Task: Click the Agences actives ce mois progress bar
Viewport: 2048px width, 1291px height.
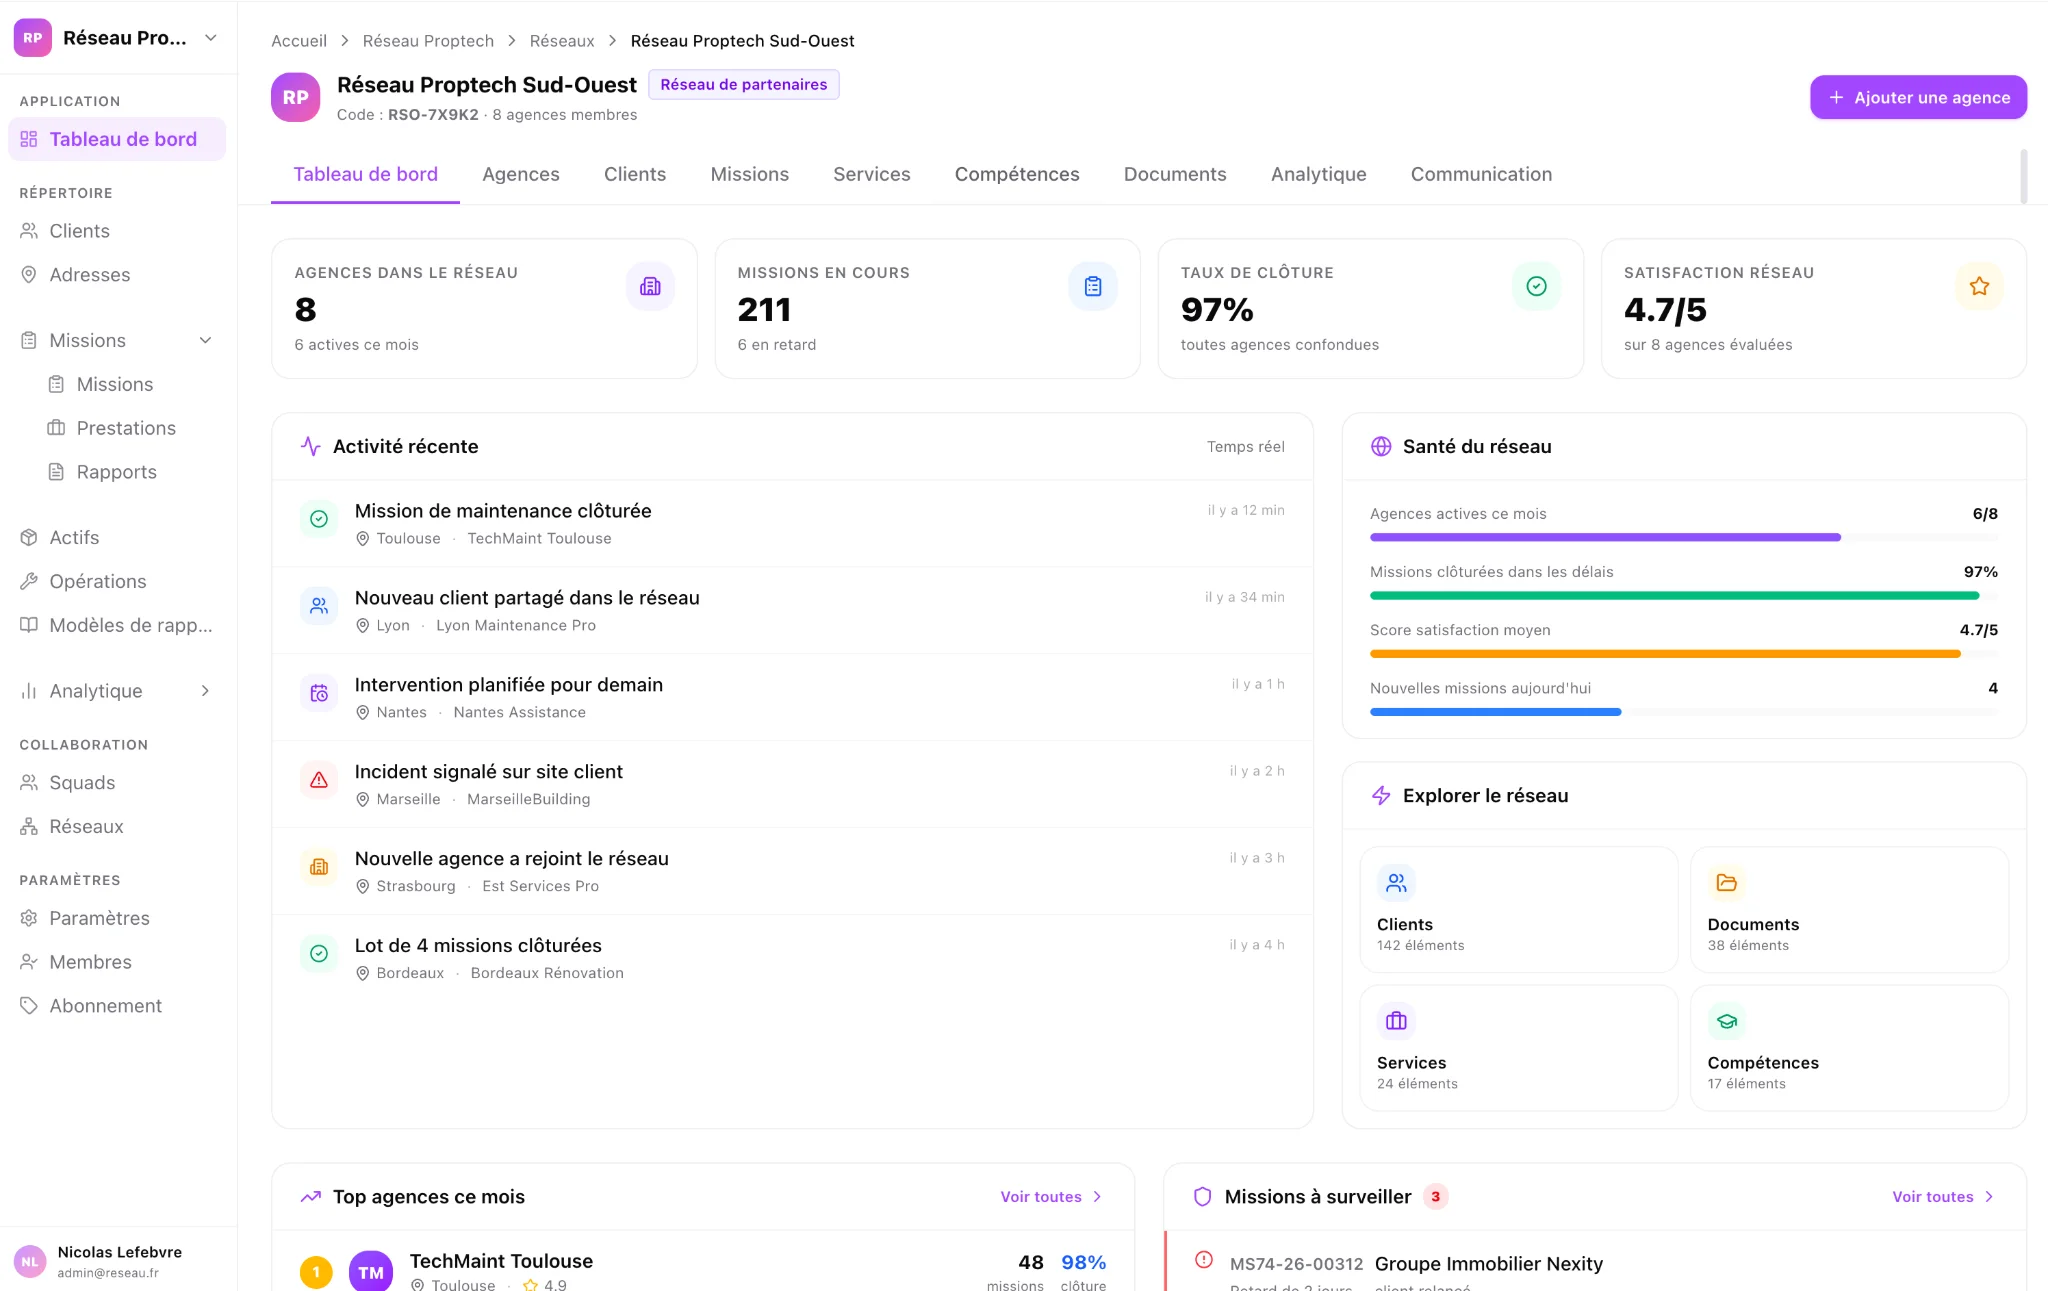Action: click(1683, 538)
